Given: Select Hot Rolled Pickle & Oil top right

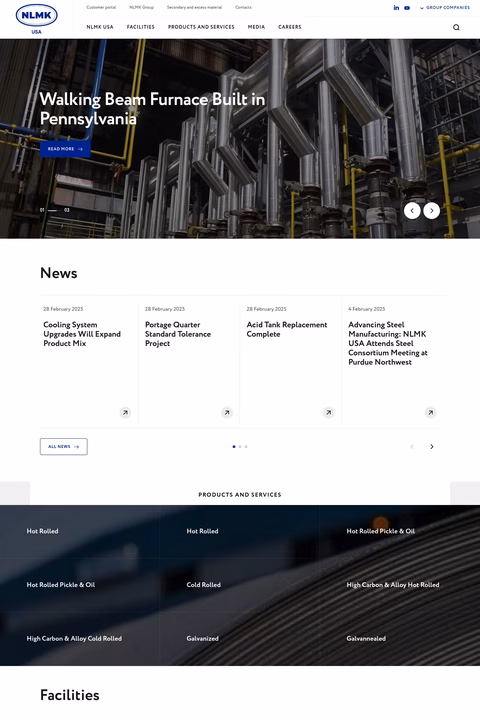Looking at the screenshot, I should [380, 531].
